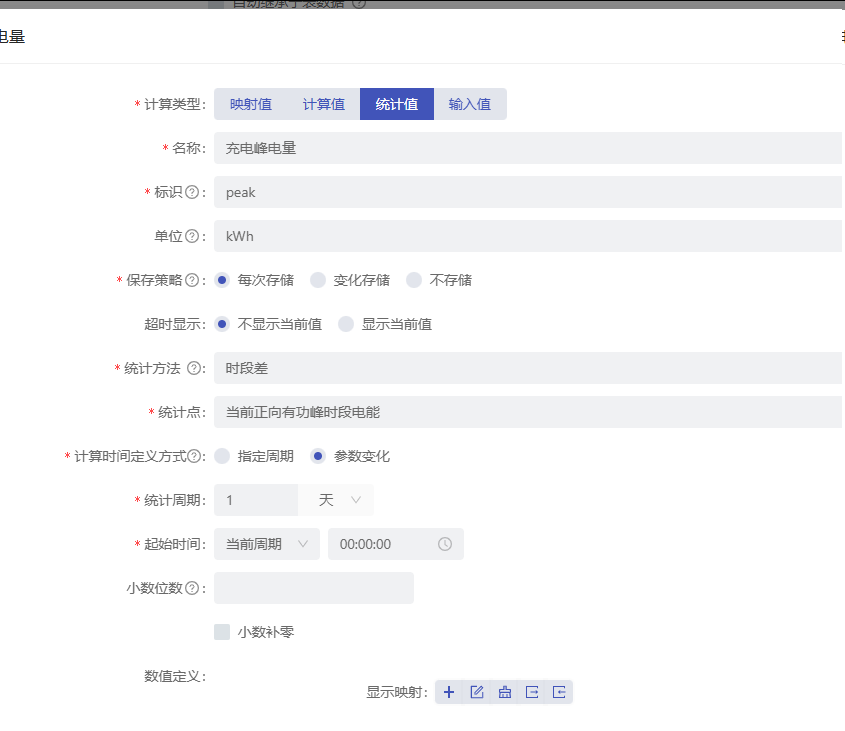Image resolution: width=845 pixels, height=731 pixels.
Task: Switch calculation type to 计算值
Action: [x=323, y=103]
